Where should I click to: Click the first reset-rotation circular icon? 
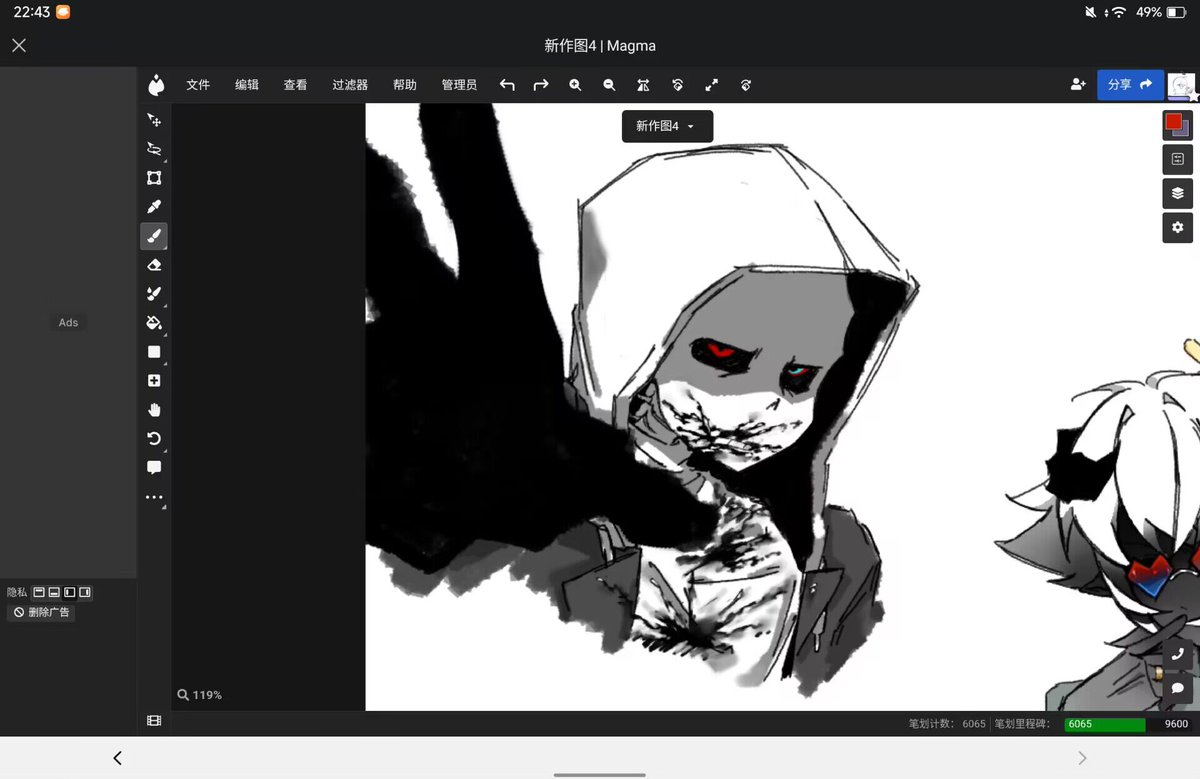click(x=677, y=85)
